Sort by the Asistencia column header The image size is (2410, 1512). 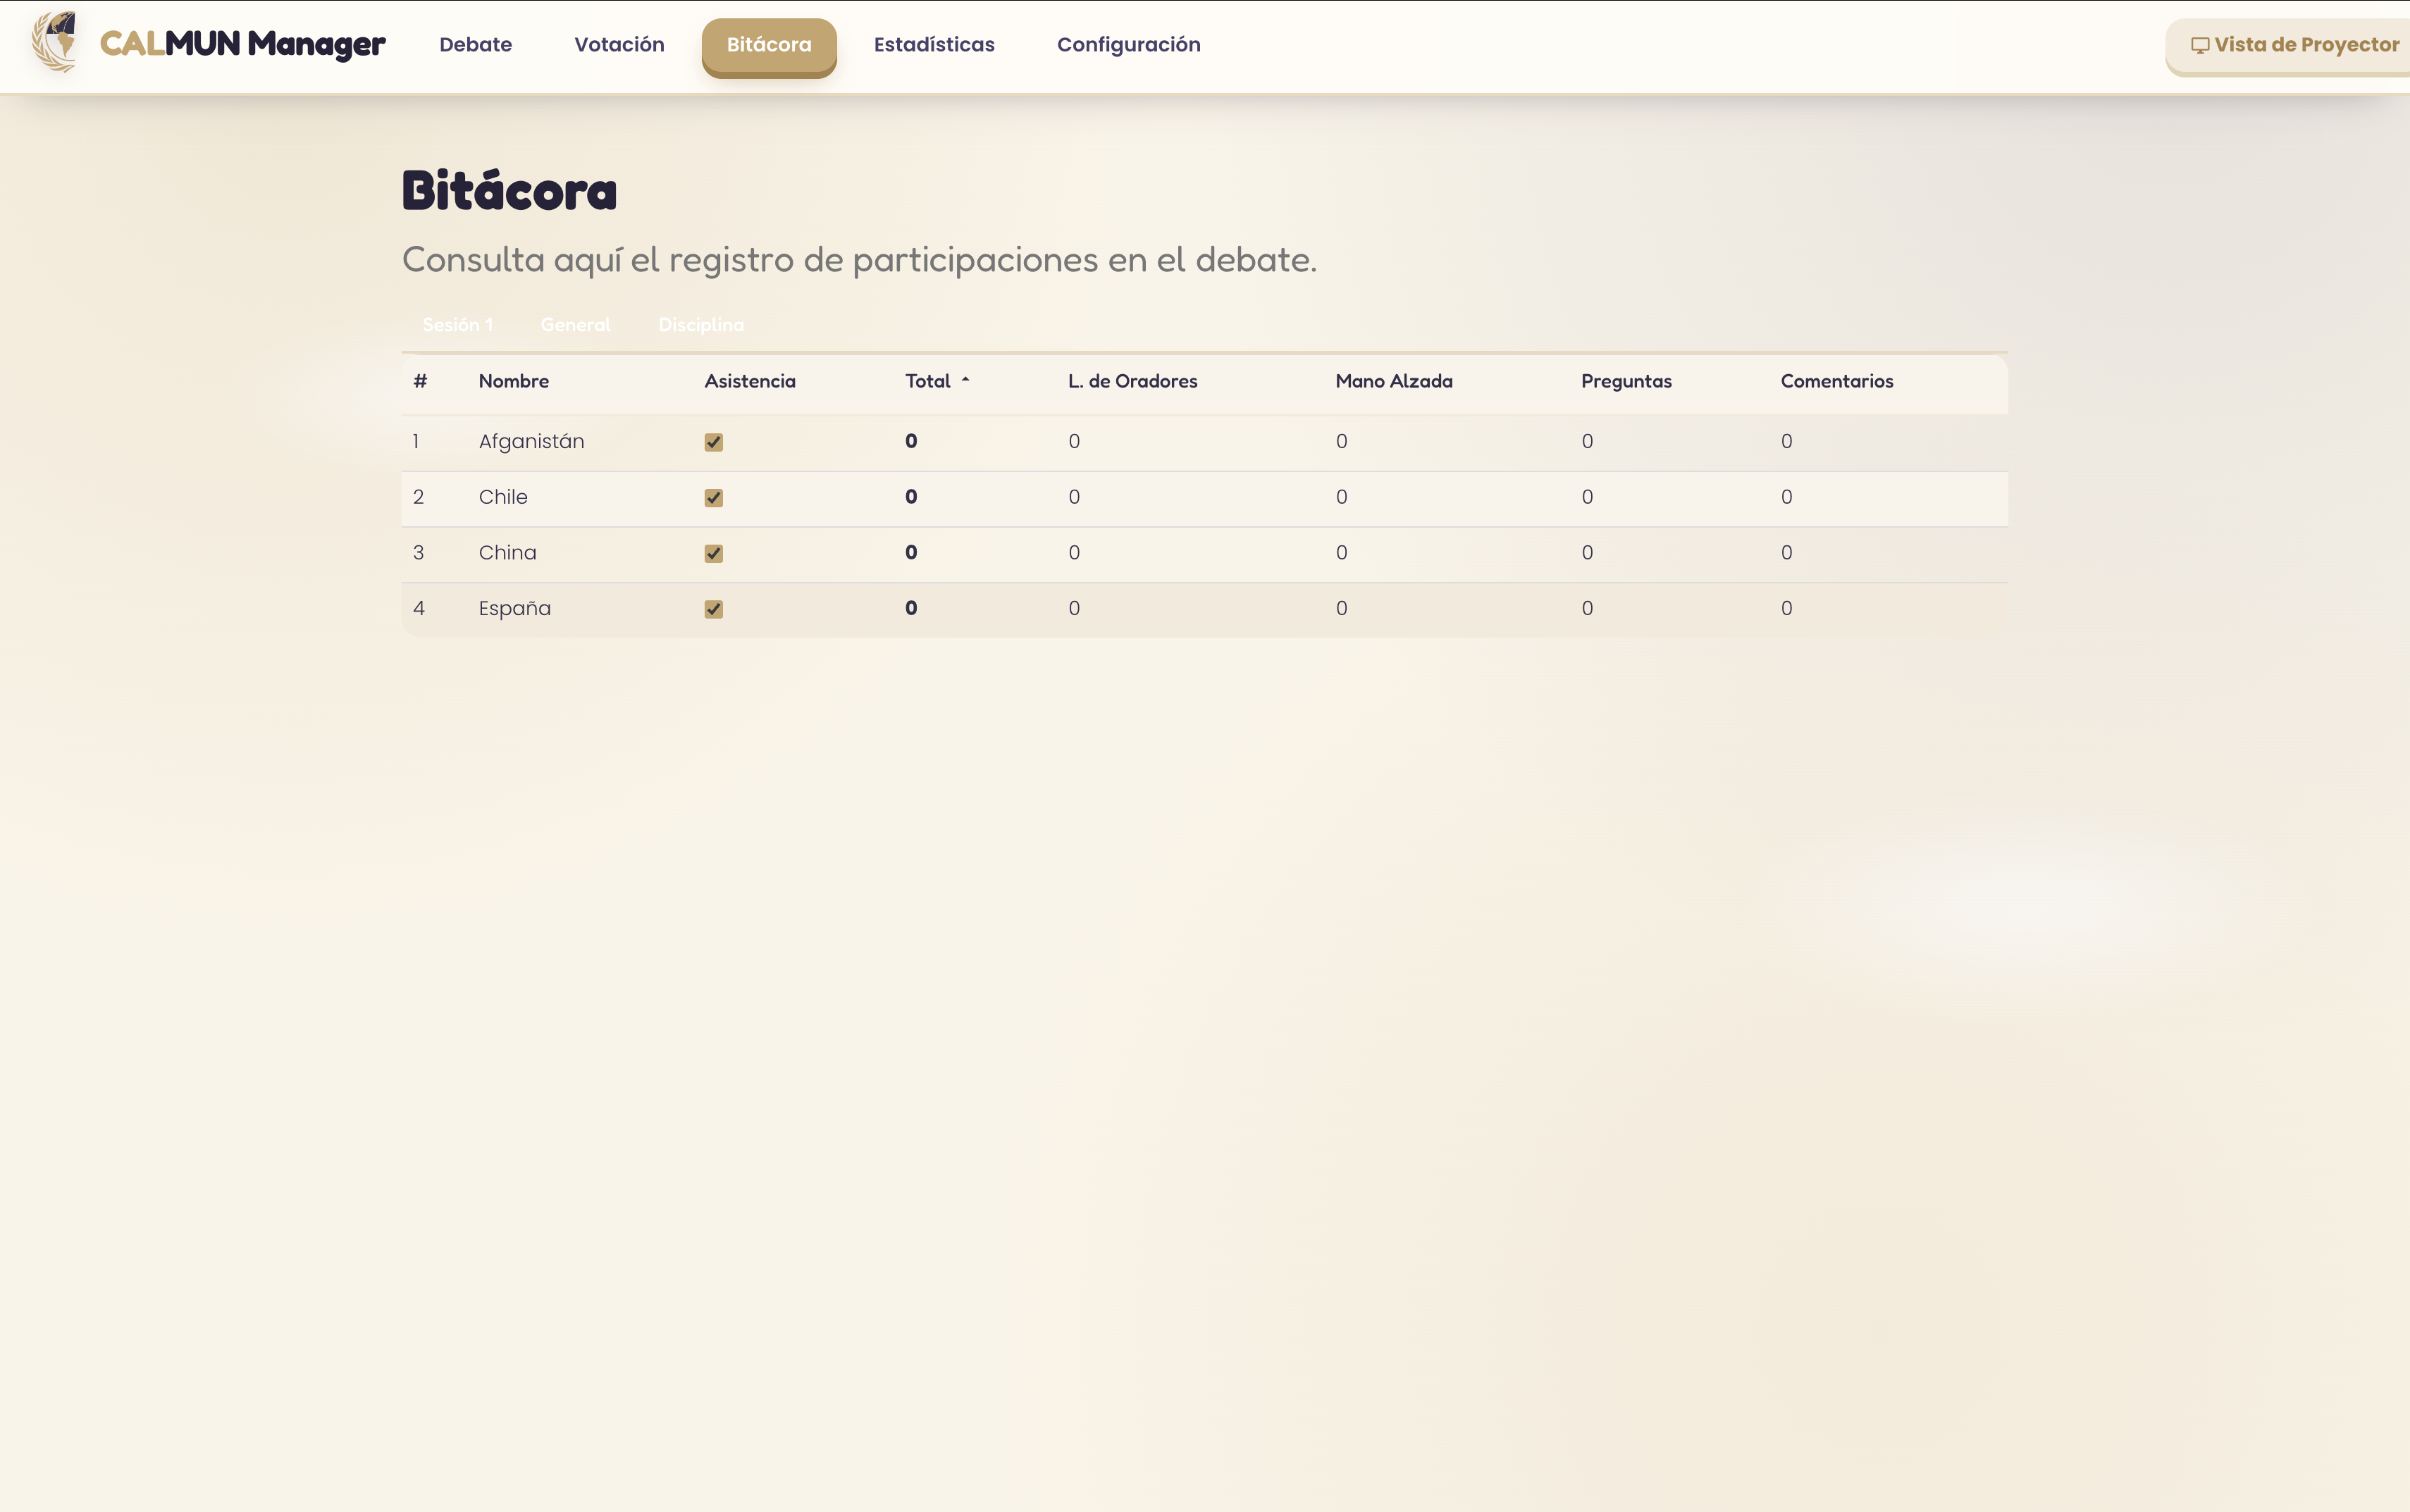749,381
